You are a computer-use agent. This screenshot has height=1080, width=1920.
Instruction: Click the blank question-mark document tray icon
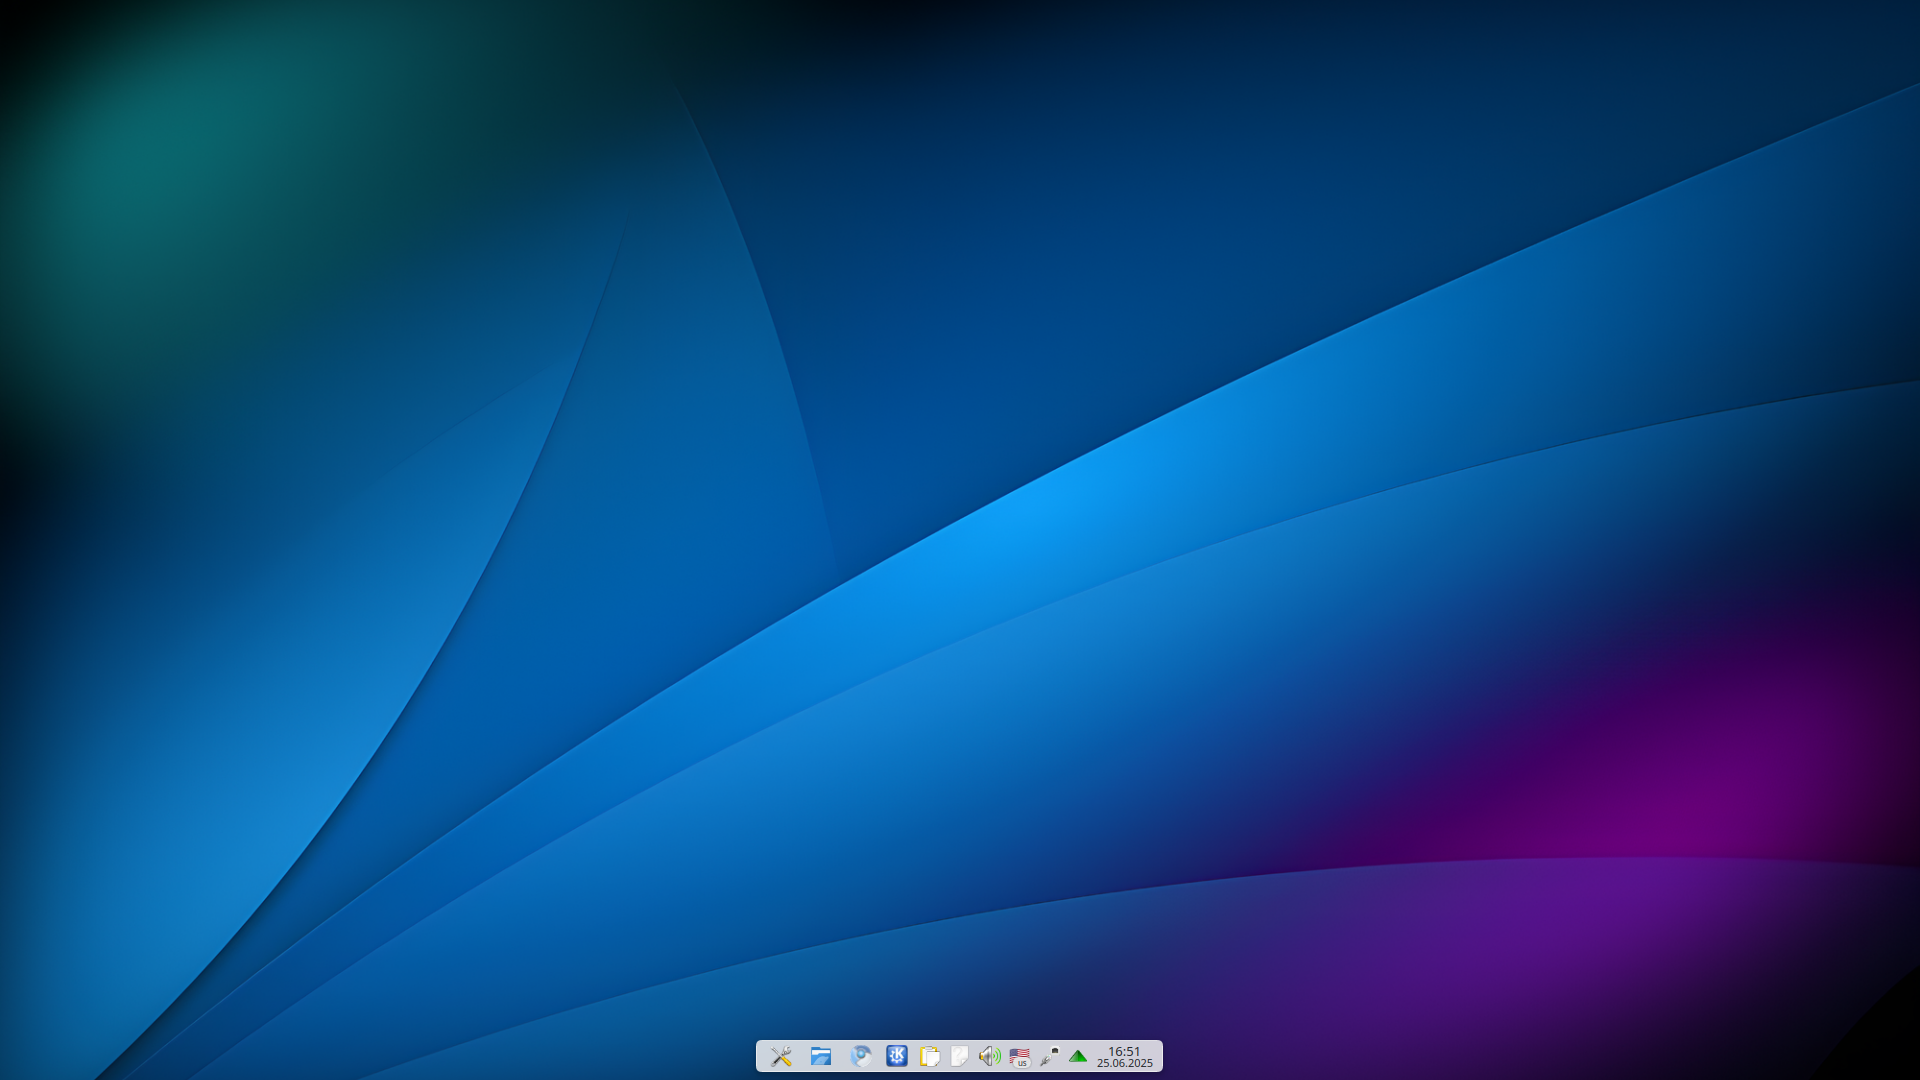coord(959,1056)
